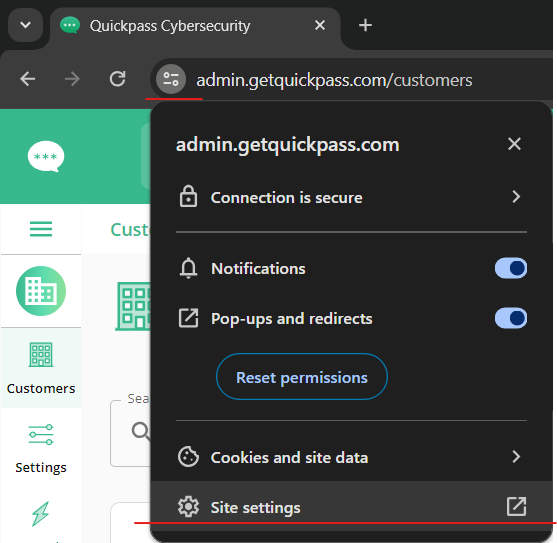Go back to previous page
The width and height of the screenshot is (557, 543).
(27, 79)
